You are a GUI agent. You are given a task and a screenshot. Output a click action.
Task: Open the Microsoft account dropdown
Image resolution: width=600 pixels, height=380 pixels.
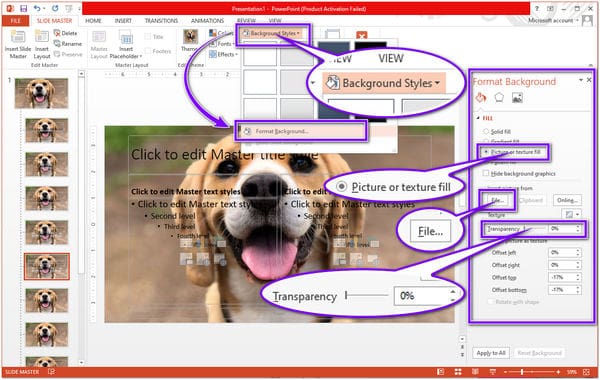tap(577, 20)
